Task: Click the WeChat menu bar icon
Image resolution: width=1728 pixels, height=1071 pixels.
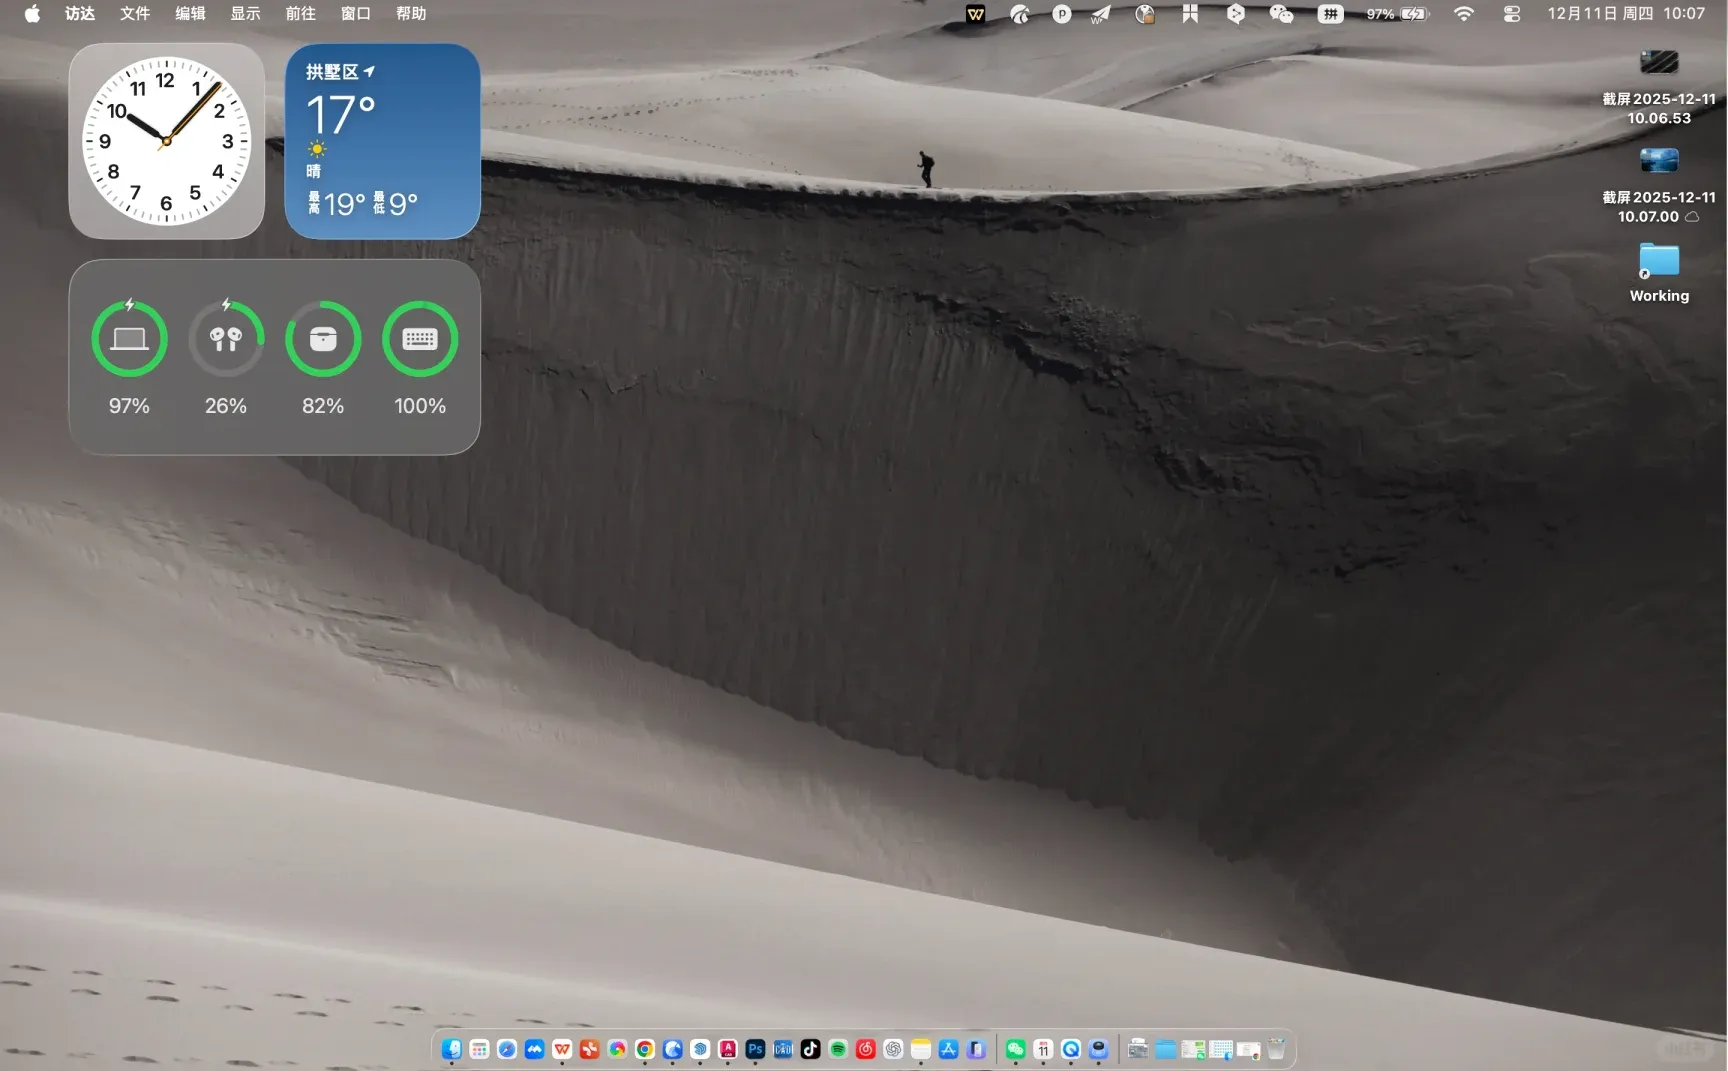Action: (1281, 14)
